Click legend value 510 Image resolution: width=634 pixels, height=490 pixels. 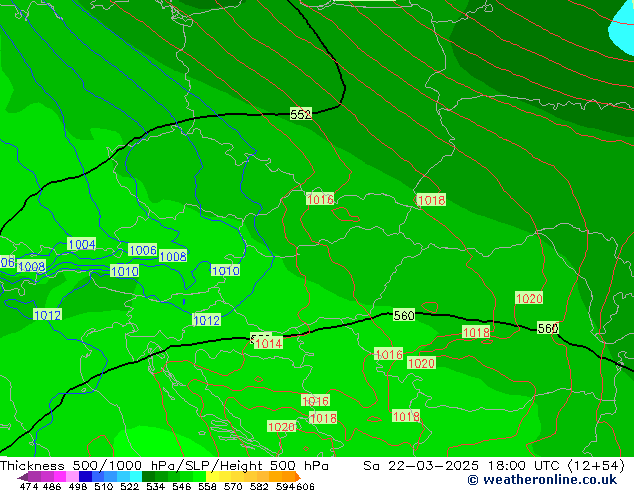click(104, 486)
